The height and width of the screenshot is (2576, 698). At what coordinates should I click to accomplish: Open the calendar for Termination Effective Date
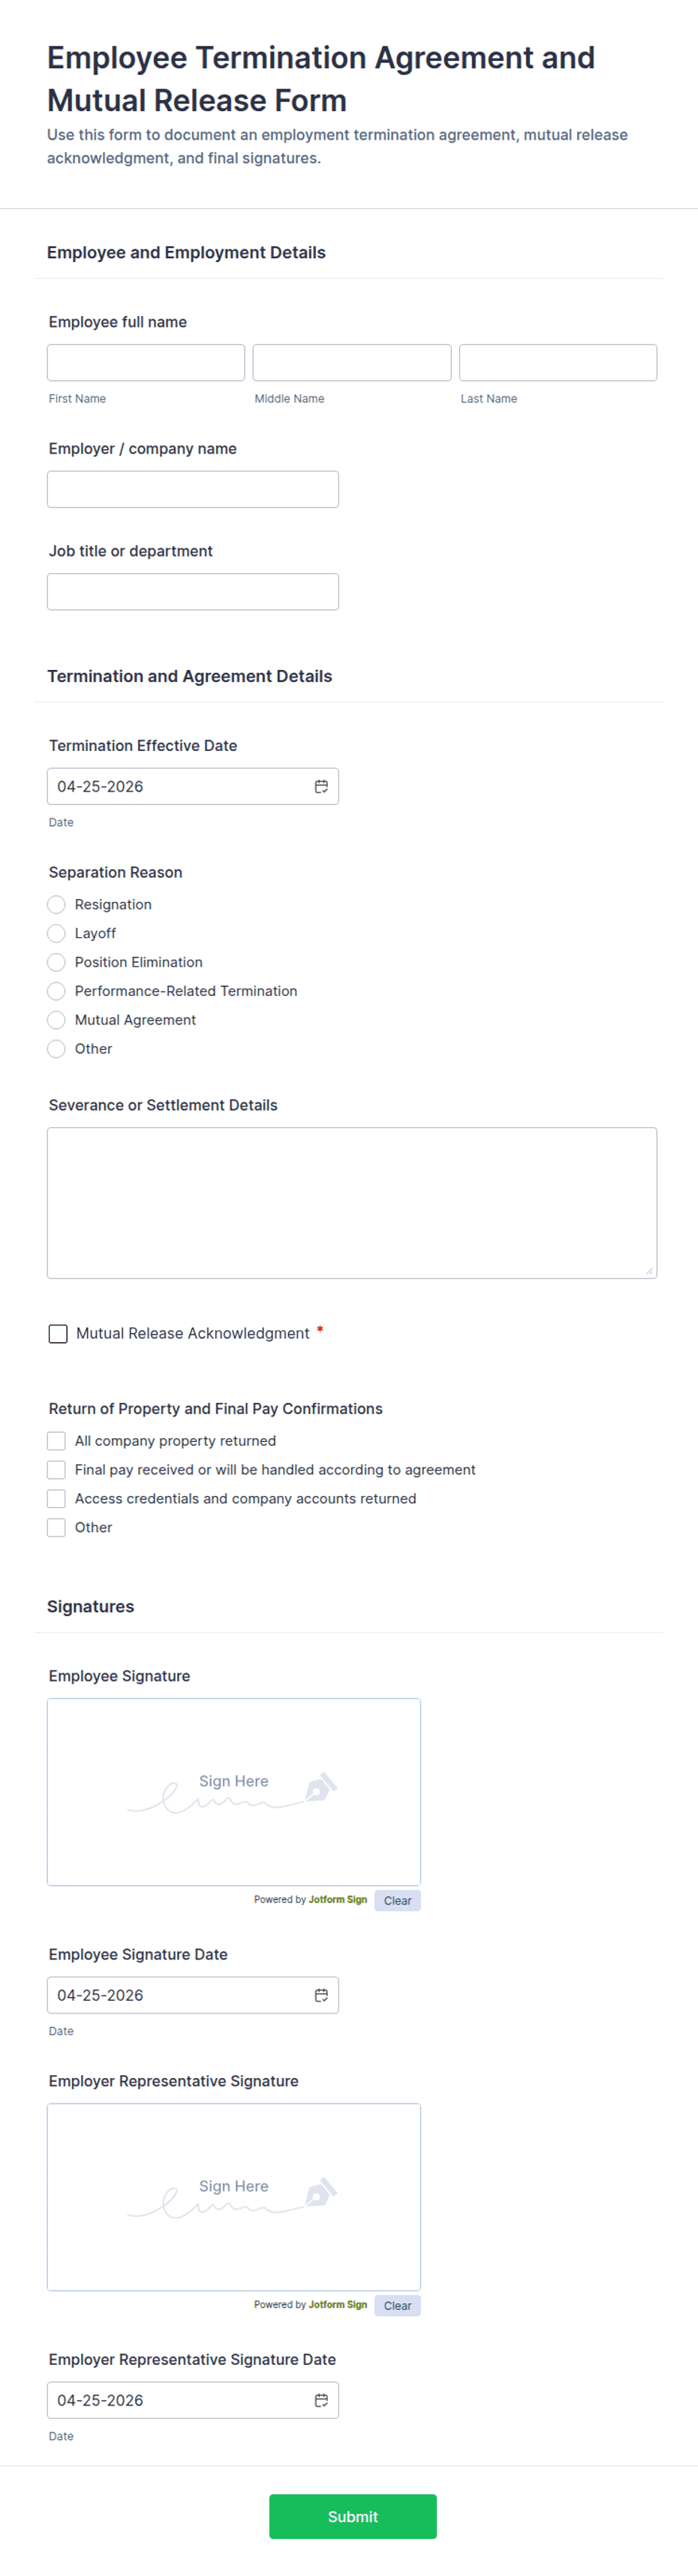(x=322, y=786)
